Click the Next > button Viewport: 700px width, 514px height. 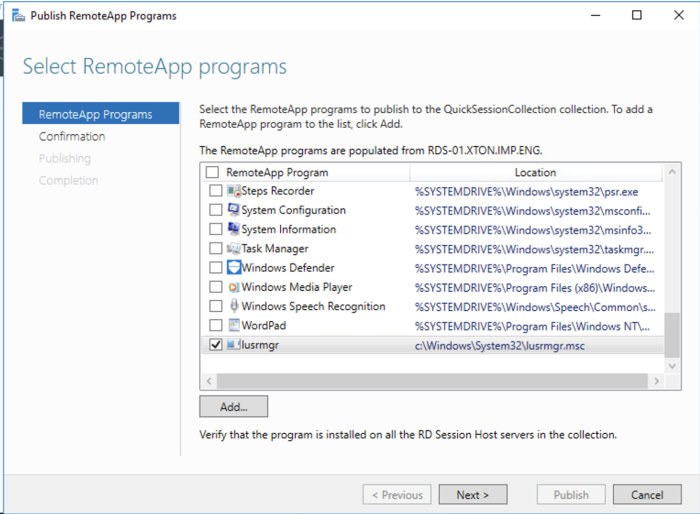473,494
